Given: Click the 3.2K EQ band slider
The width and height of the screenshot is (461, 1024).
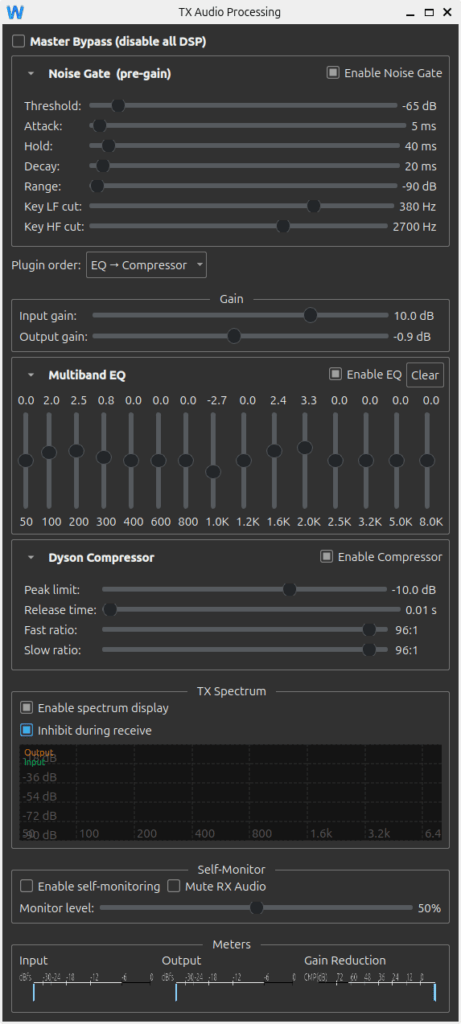Looking at the screenshot, I should point(366,461).
